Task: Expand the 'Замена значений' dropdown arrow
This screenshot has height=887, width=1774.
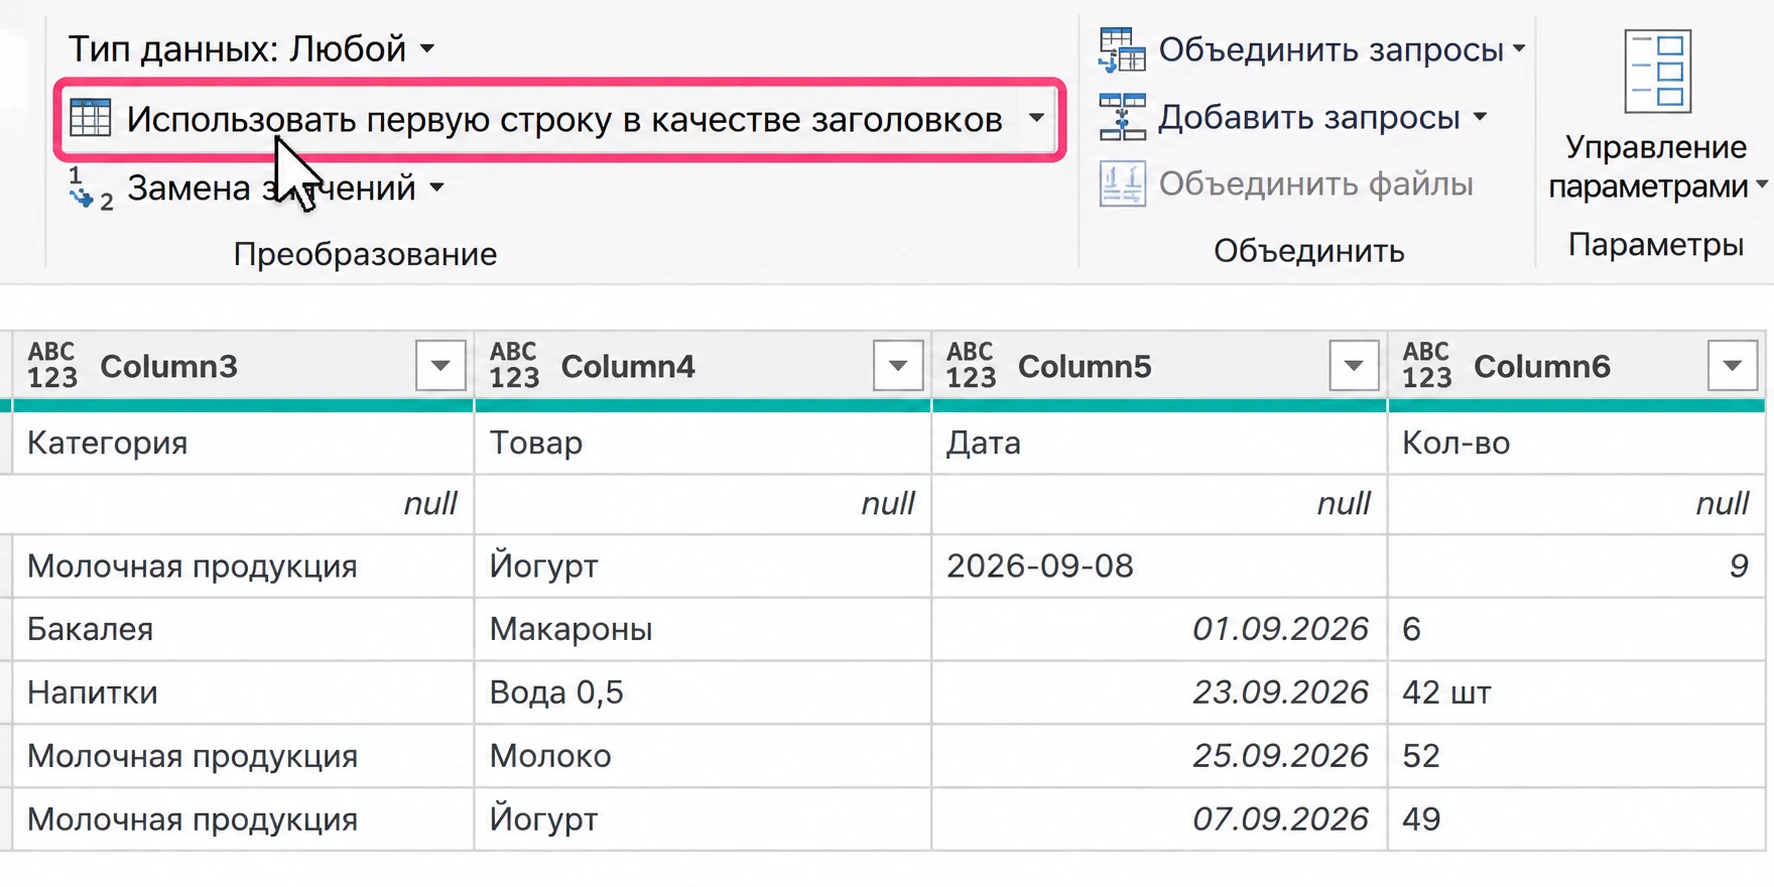Action: coord(436,188)
